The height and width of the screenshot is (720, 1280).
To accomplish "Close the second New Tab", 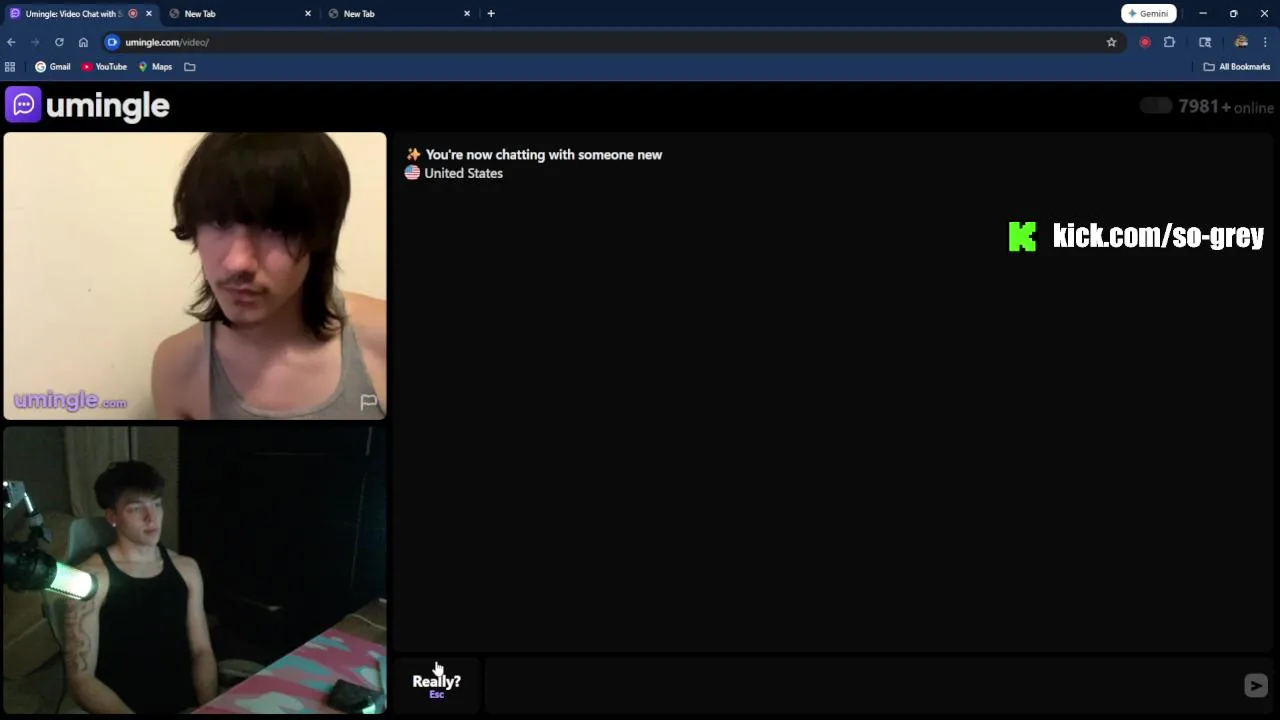I will click(467, 14).
